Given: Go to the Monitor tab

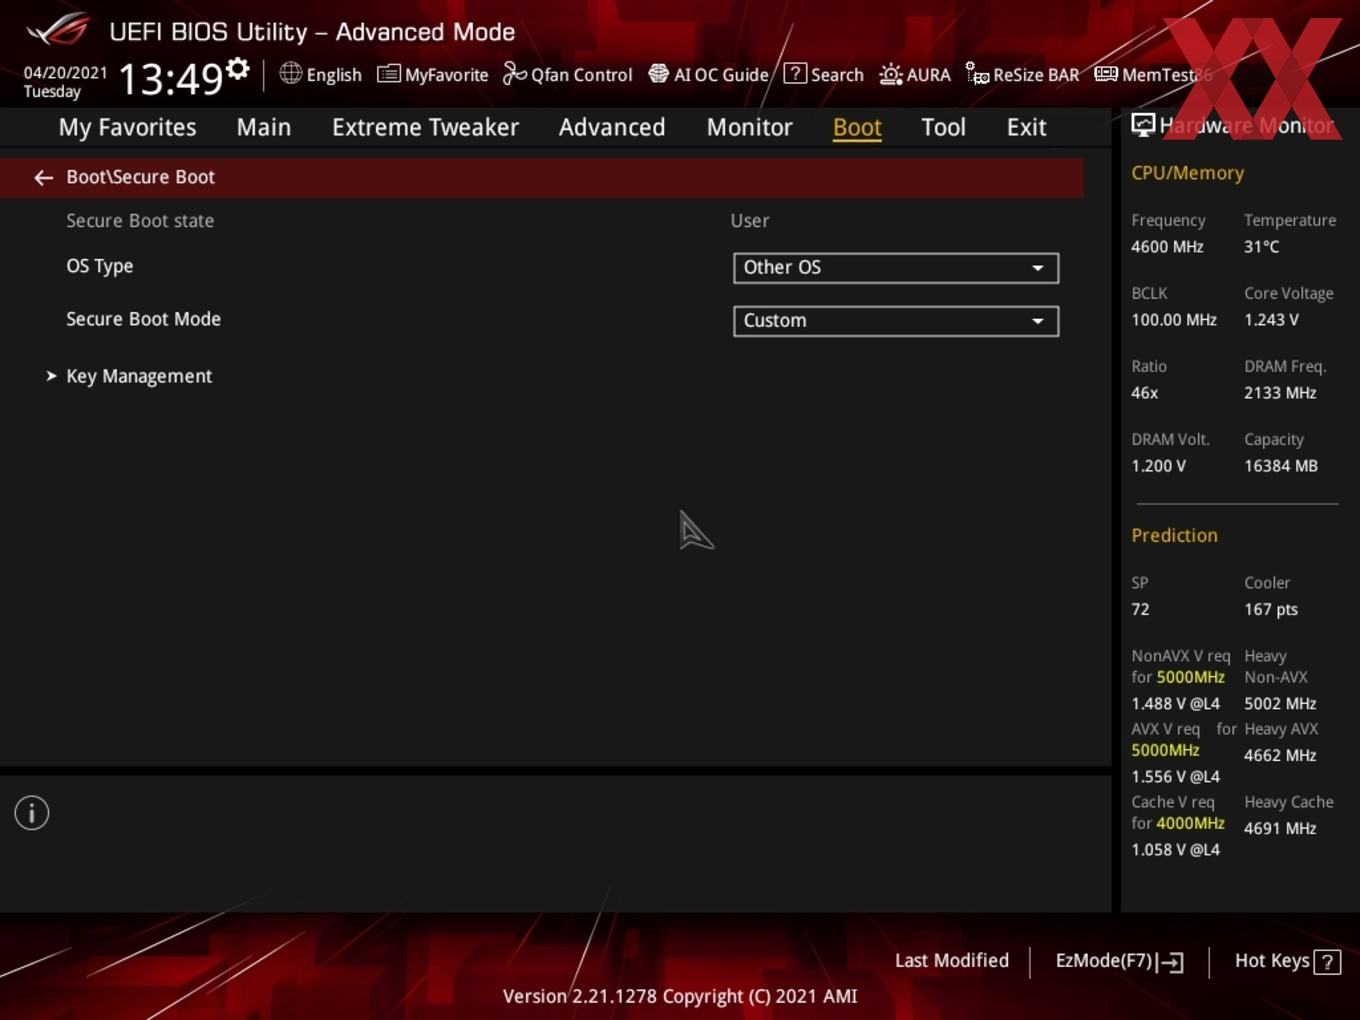Looking at the screenshot, I should [x=750, y=127].
